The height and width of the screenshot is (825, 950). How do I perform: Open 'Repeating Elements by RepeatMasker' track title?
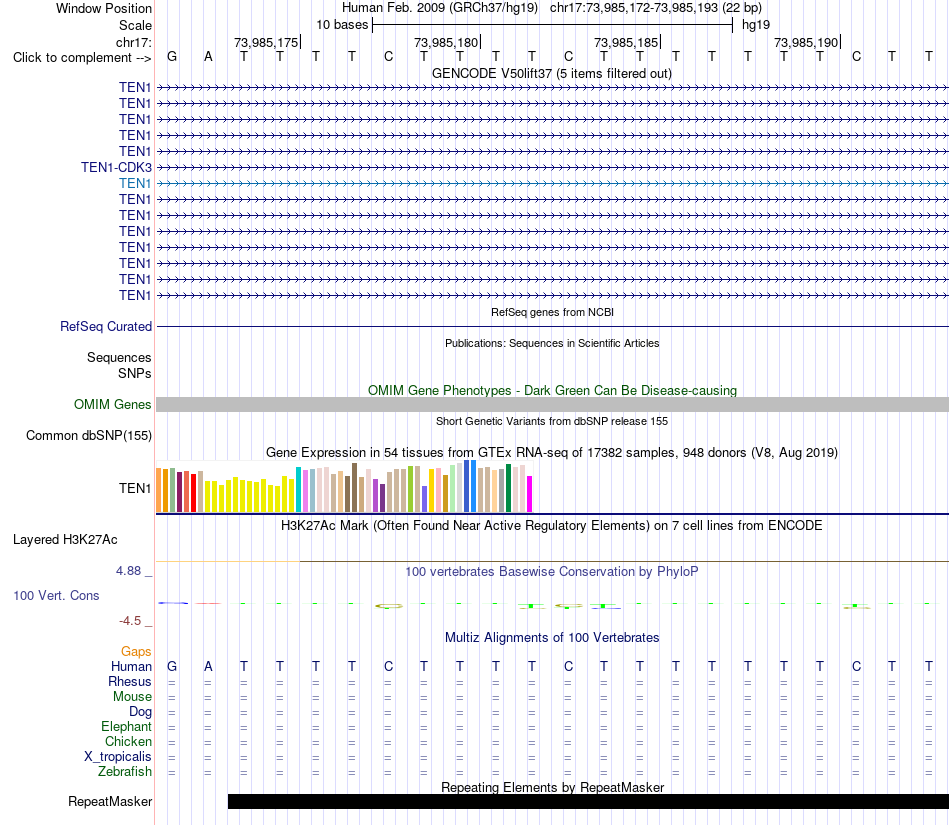[x=552, y=787]
